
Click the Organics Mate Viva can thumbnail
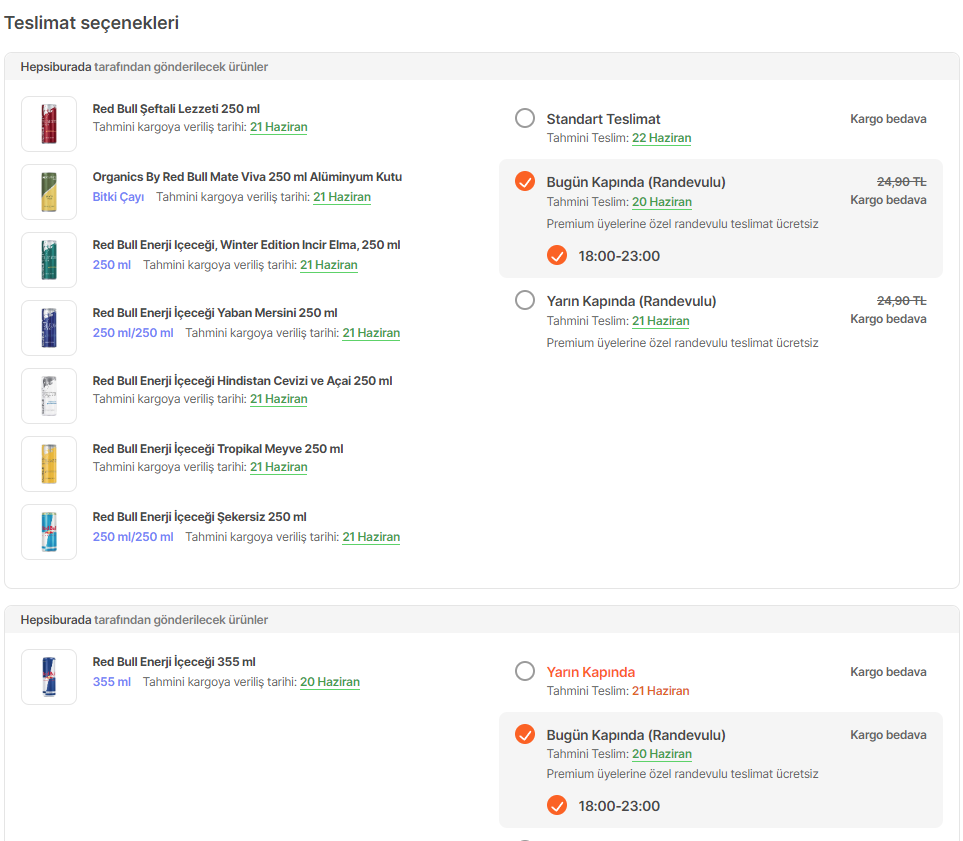point(49,192)
